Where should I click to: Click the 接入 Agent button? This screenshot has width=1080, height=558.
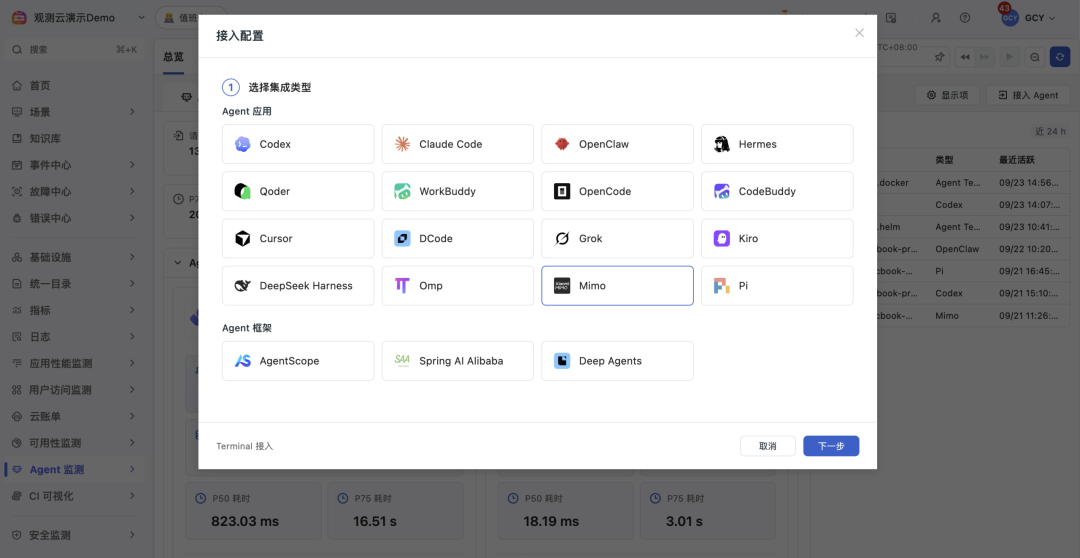click(x=1028, y=95)
